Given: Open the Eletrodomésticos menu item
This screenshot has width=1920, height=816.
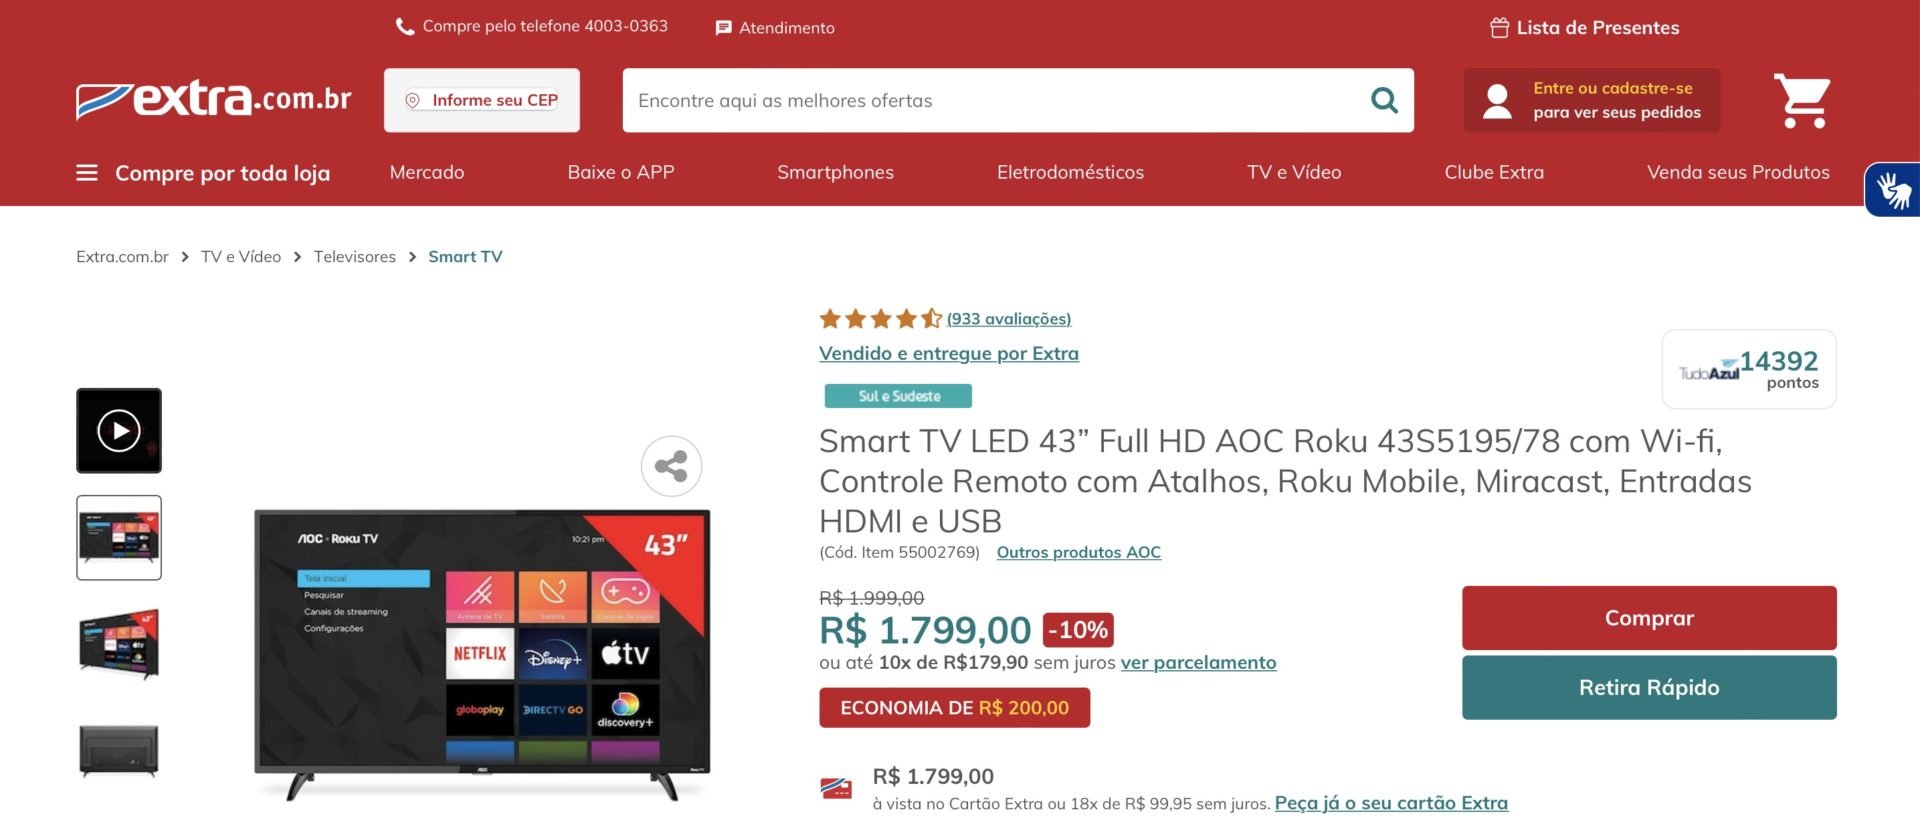Looking at the screenshot, I should click(x=1070, y=172).
